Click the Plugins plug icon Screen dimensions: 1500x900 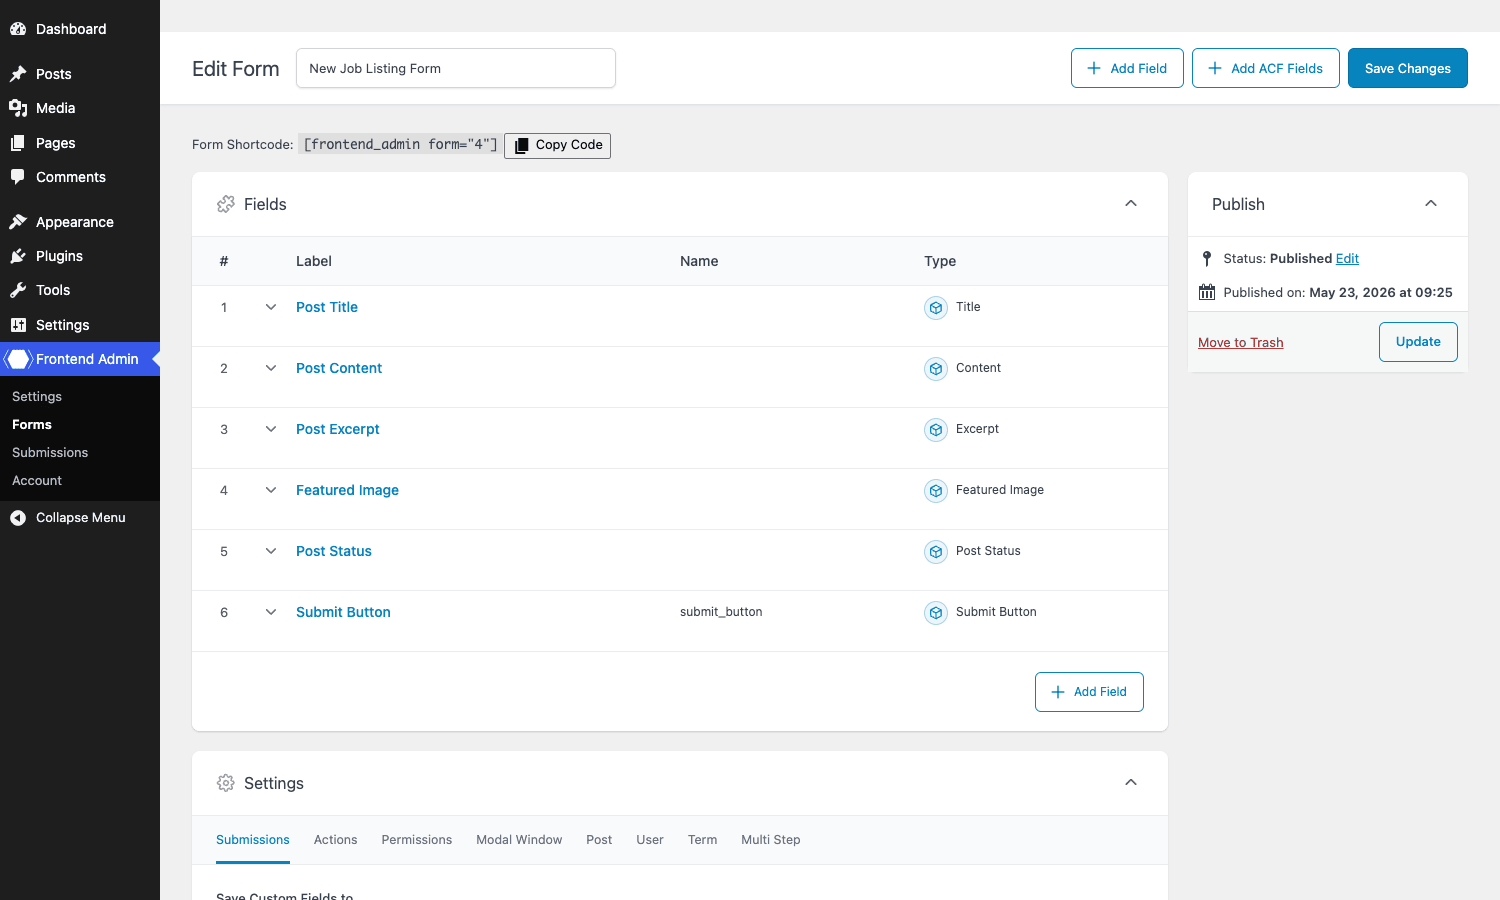coord(18,256)
